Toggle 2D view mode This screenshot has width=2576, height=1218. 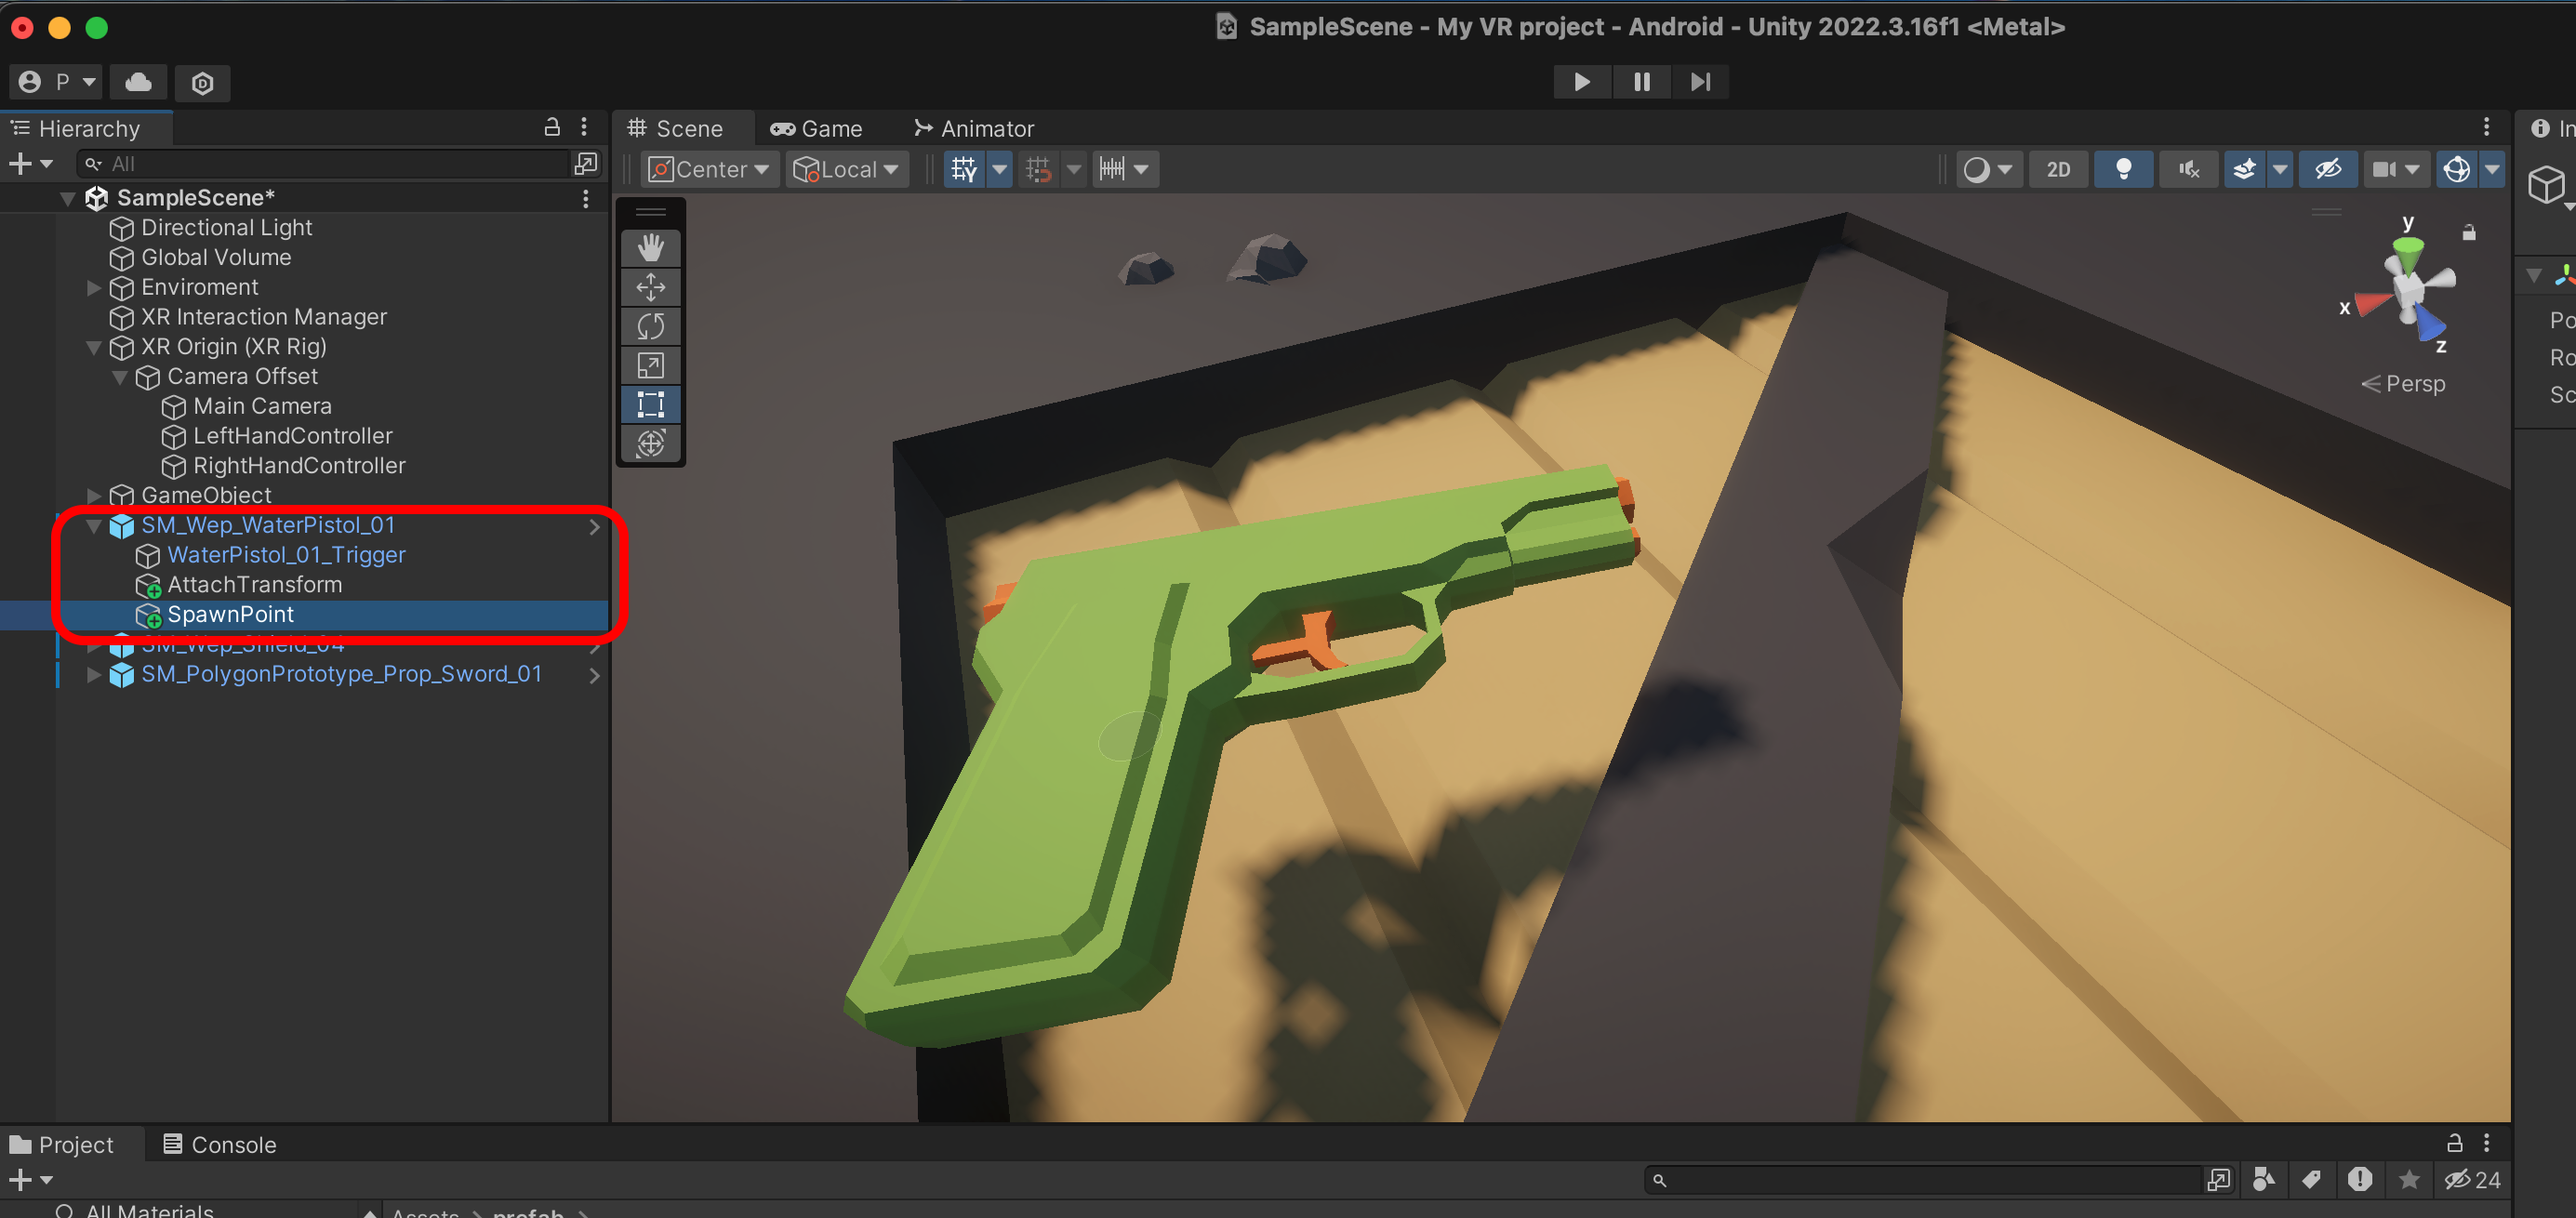click(x=2057, y=169)
